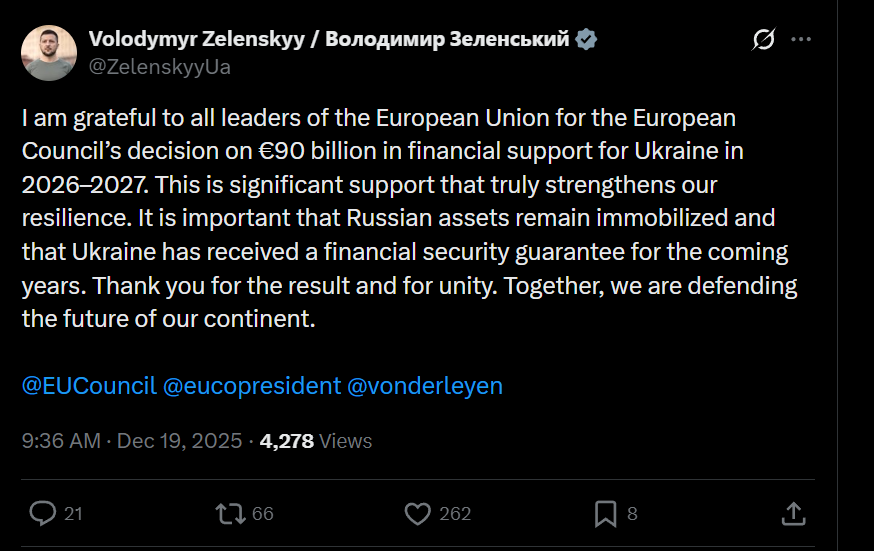Click the 9:36 AM Dec 19, 2025 timestamp
The image size is (874, 551).
tap(131, 440)
